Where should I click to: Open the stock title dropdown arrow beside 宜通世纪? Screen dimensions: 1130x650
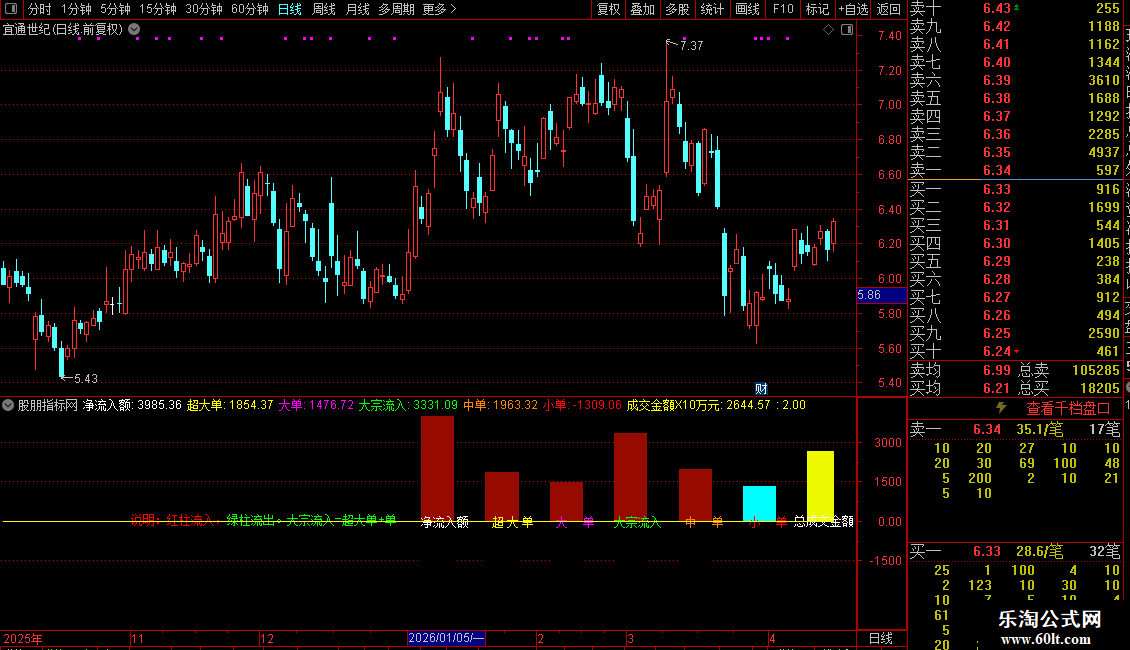coord(134,29)
